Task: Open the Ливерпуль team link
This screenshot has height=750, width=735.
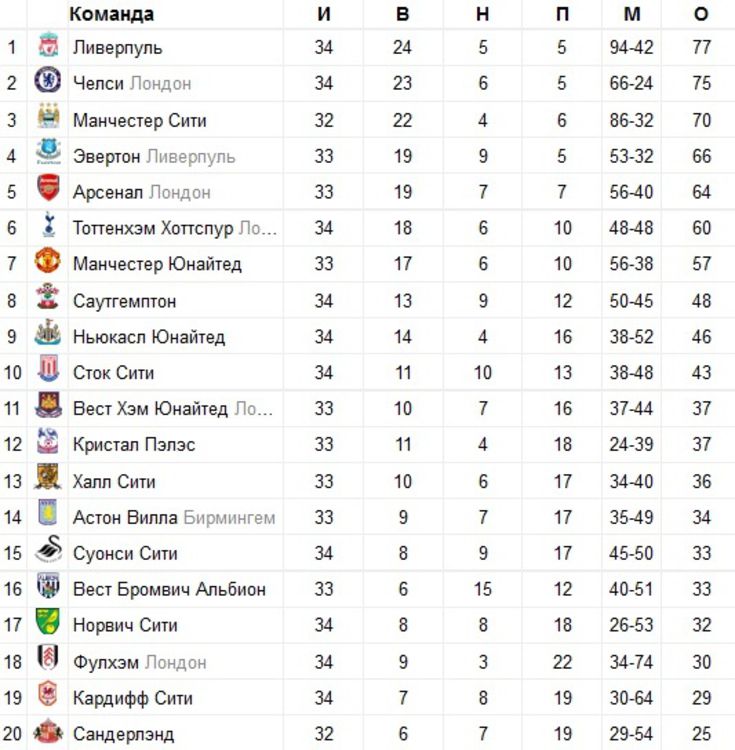Action: (118, 47)
